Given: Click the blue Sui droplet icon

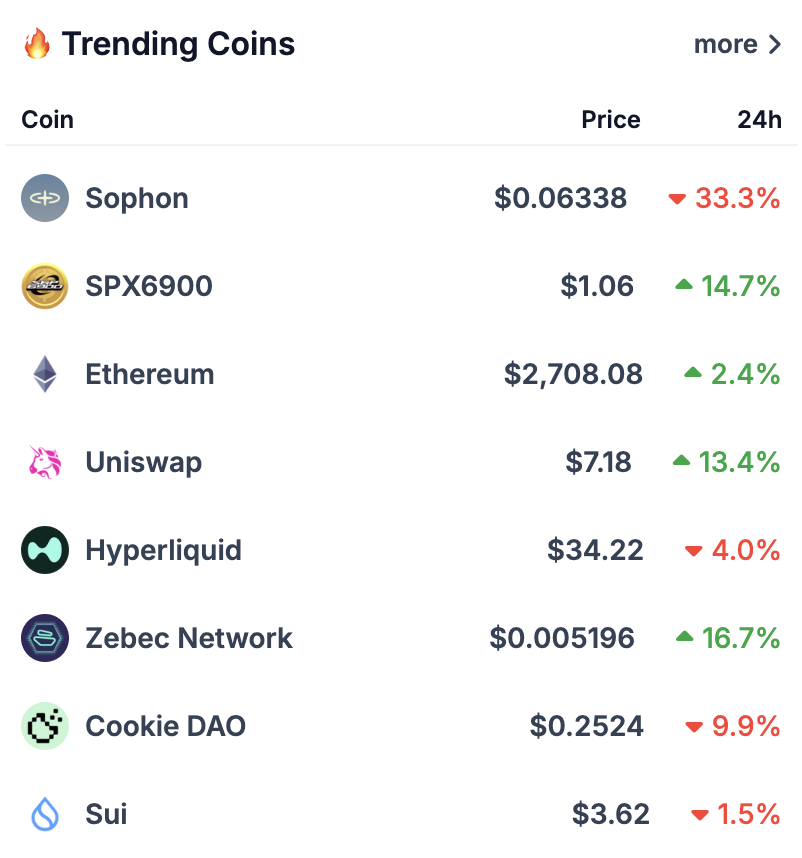Looking at the screenshot, I should point(45,814).
